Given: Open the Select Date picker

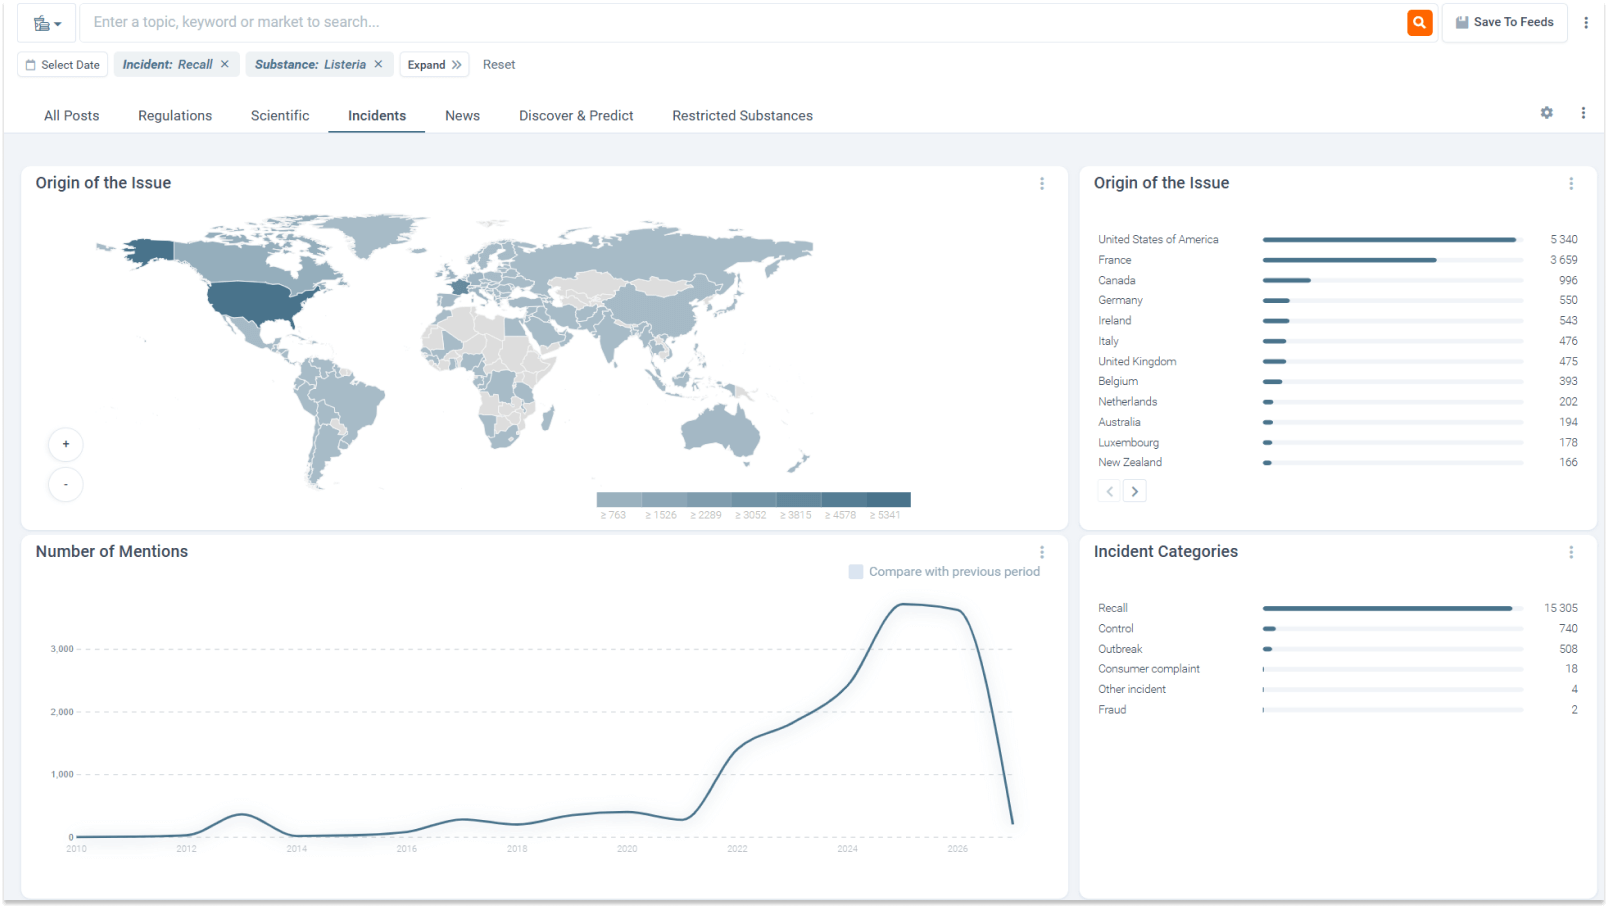Looking at the screenshot, I should (63, 65).
